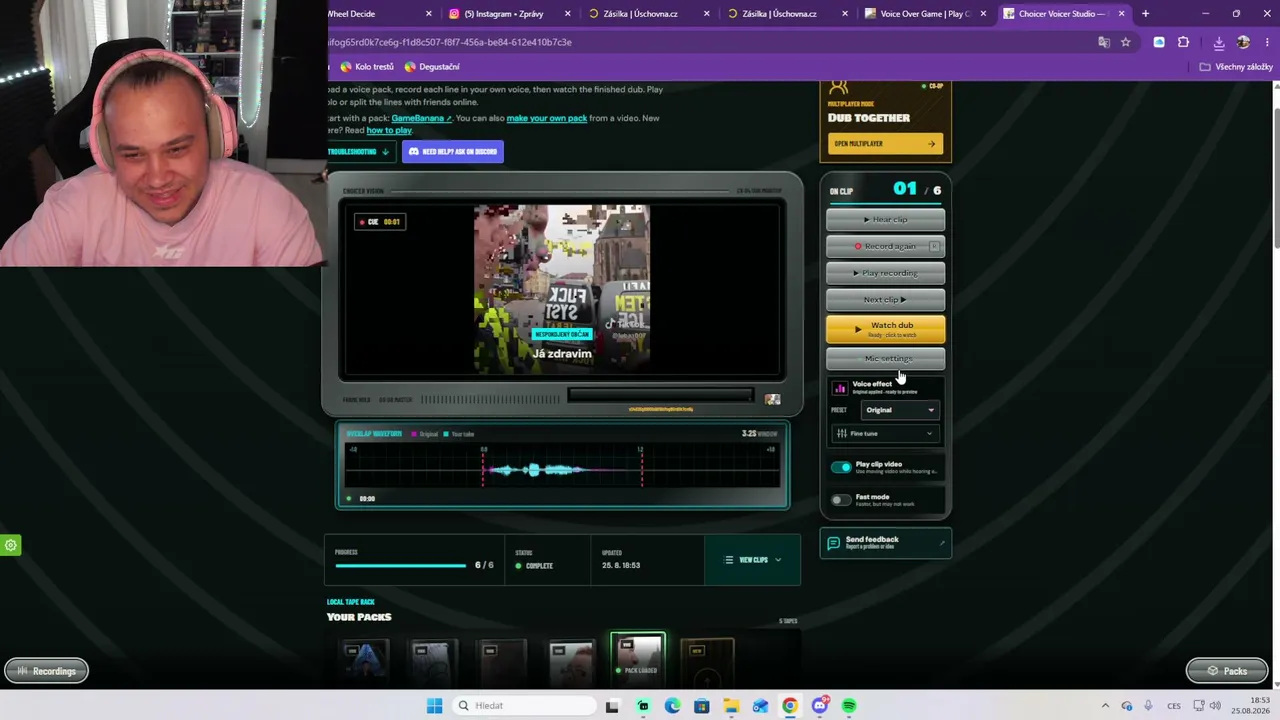Select the Choicer Voicer Studio tab
The height and width of the screenshot is (720, 1280).
coord(1064,14)
